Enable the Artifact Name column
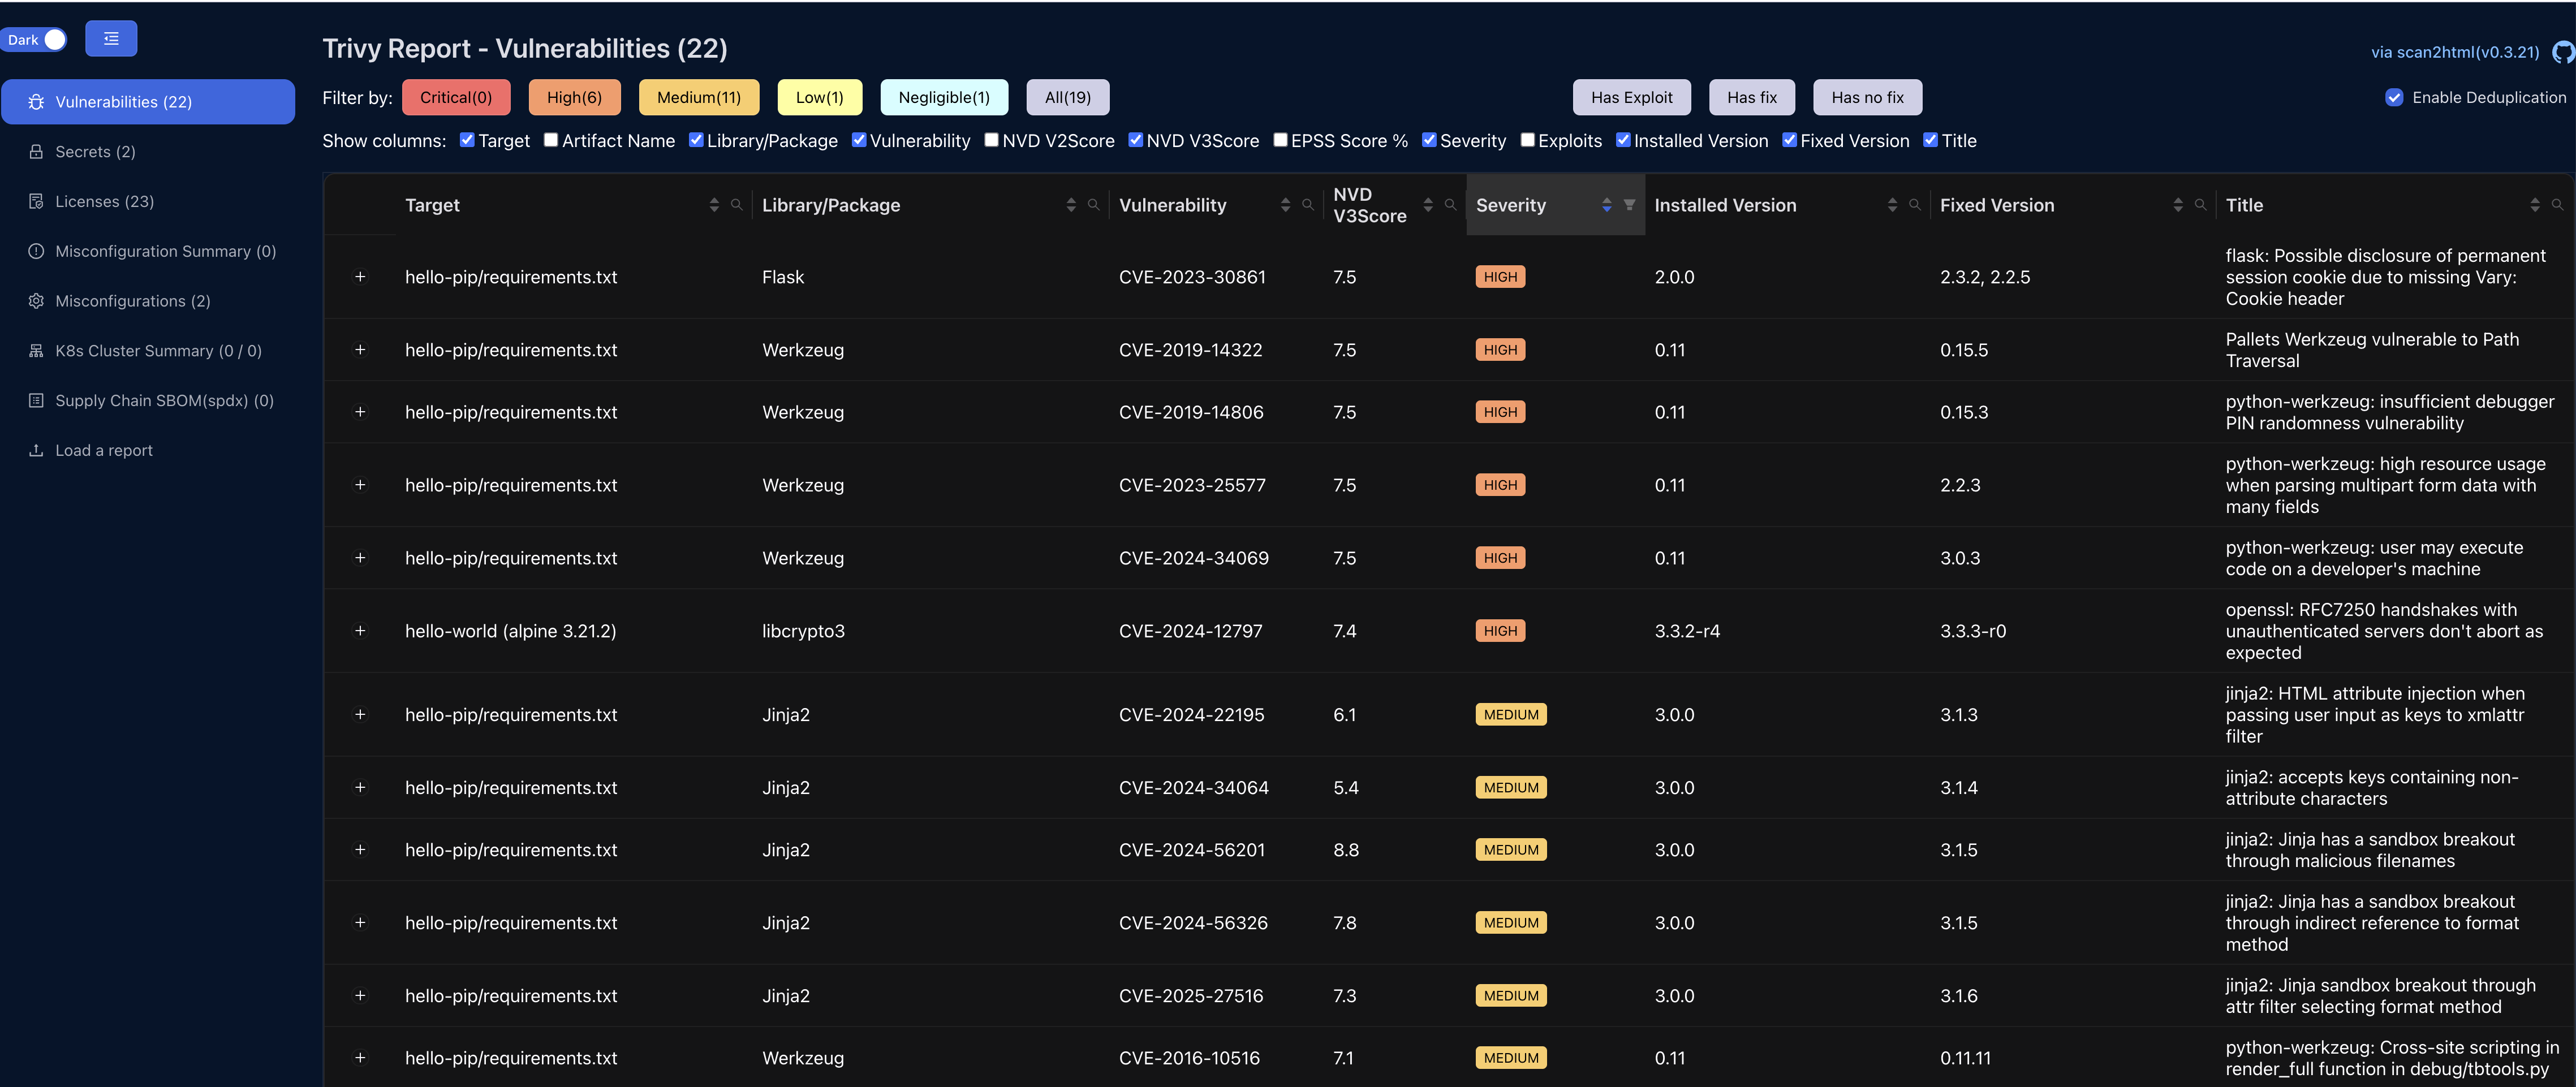This screenshot has height=1087, width=2576. (x=551, y=140)
